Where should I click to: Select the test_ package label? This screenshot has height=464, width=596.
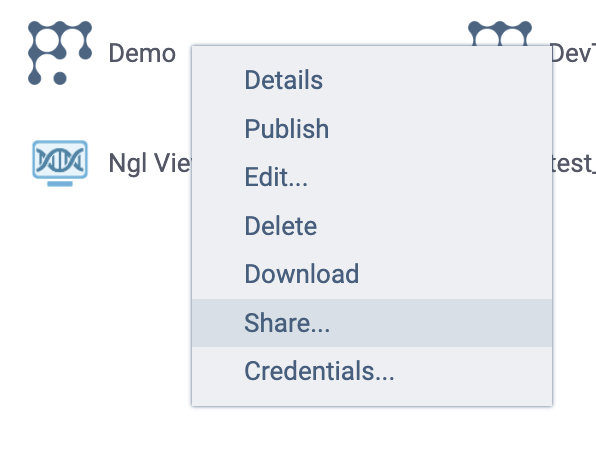click(574, 163)
